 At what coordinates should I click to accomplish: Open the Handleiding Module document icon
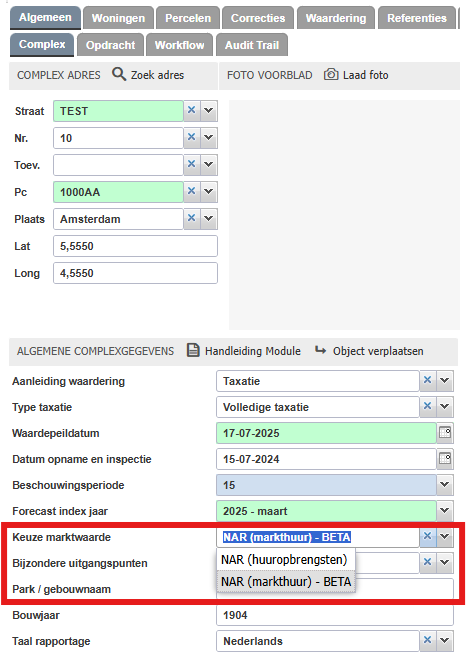[193, 350]
